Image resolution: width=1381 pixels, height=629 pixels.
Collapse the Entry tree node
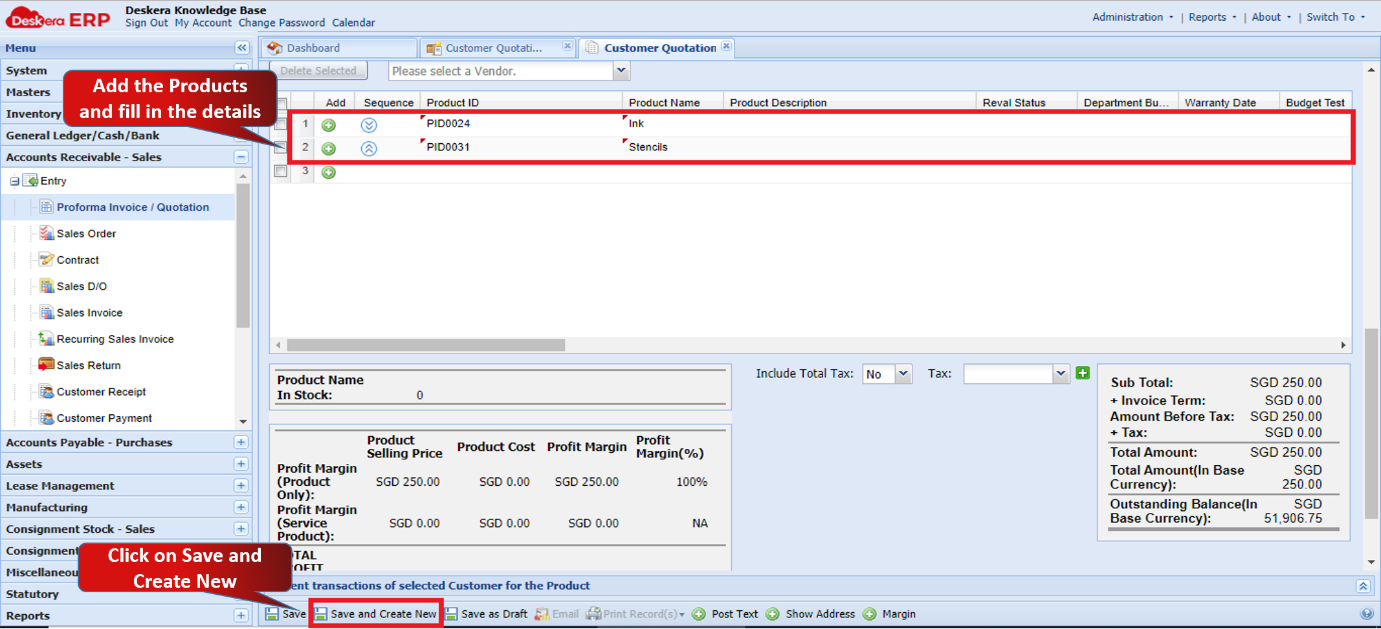pyautogui.click(x=15, y=181)
